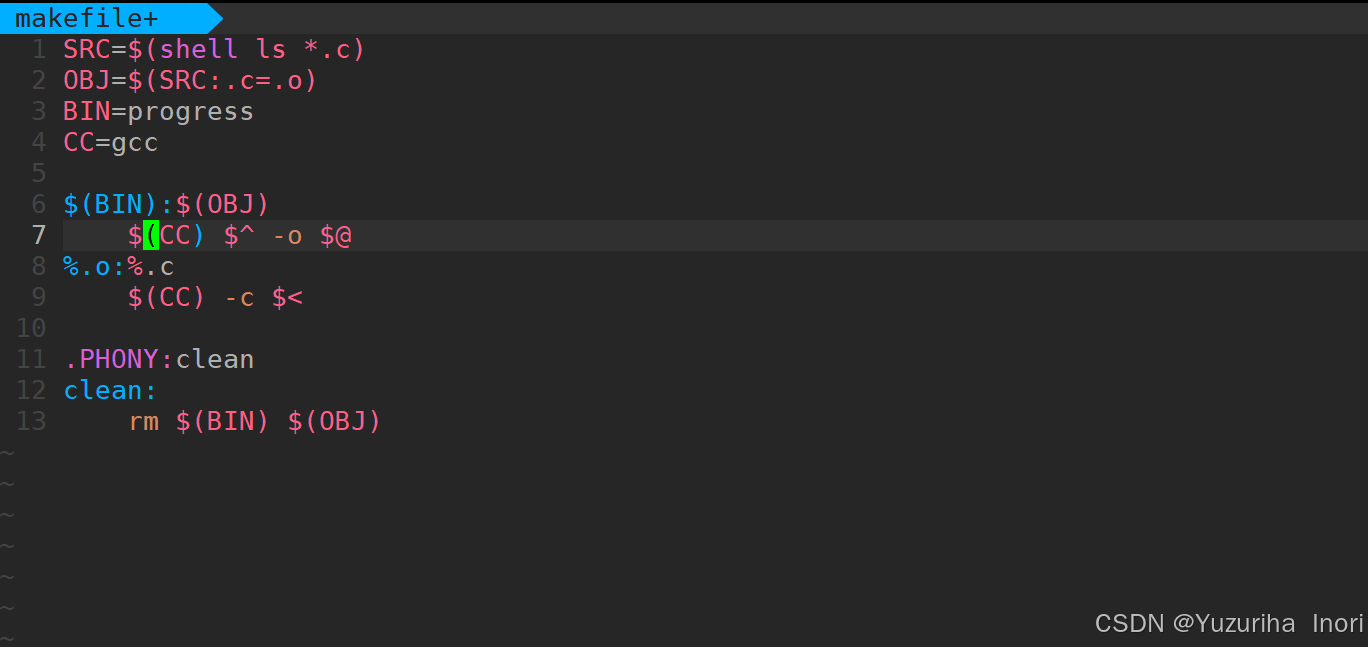
Task: Click gcc value on line 4
Action: [135, 142]
